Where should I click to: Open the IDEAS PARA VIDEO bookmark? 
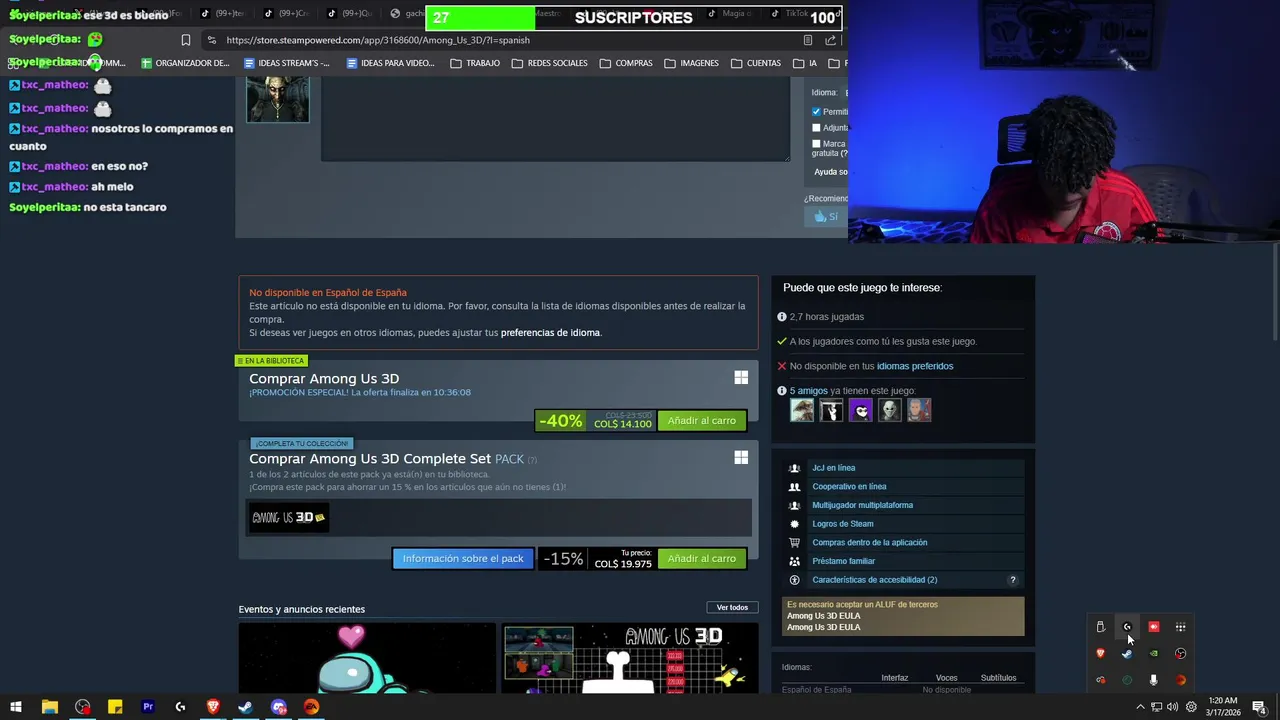(390, 63)
